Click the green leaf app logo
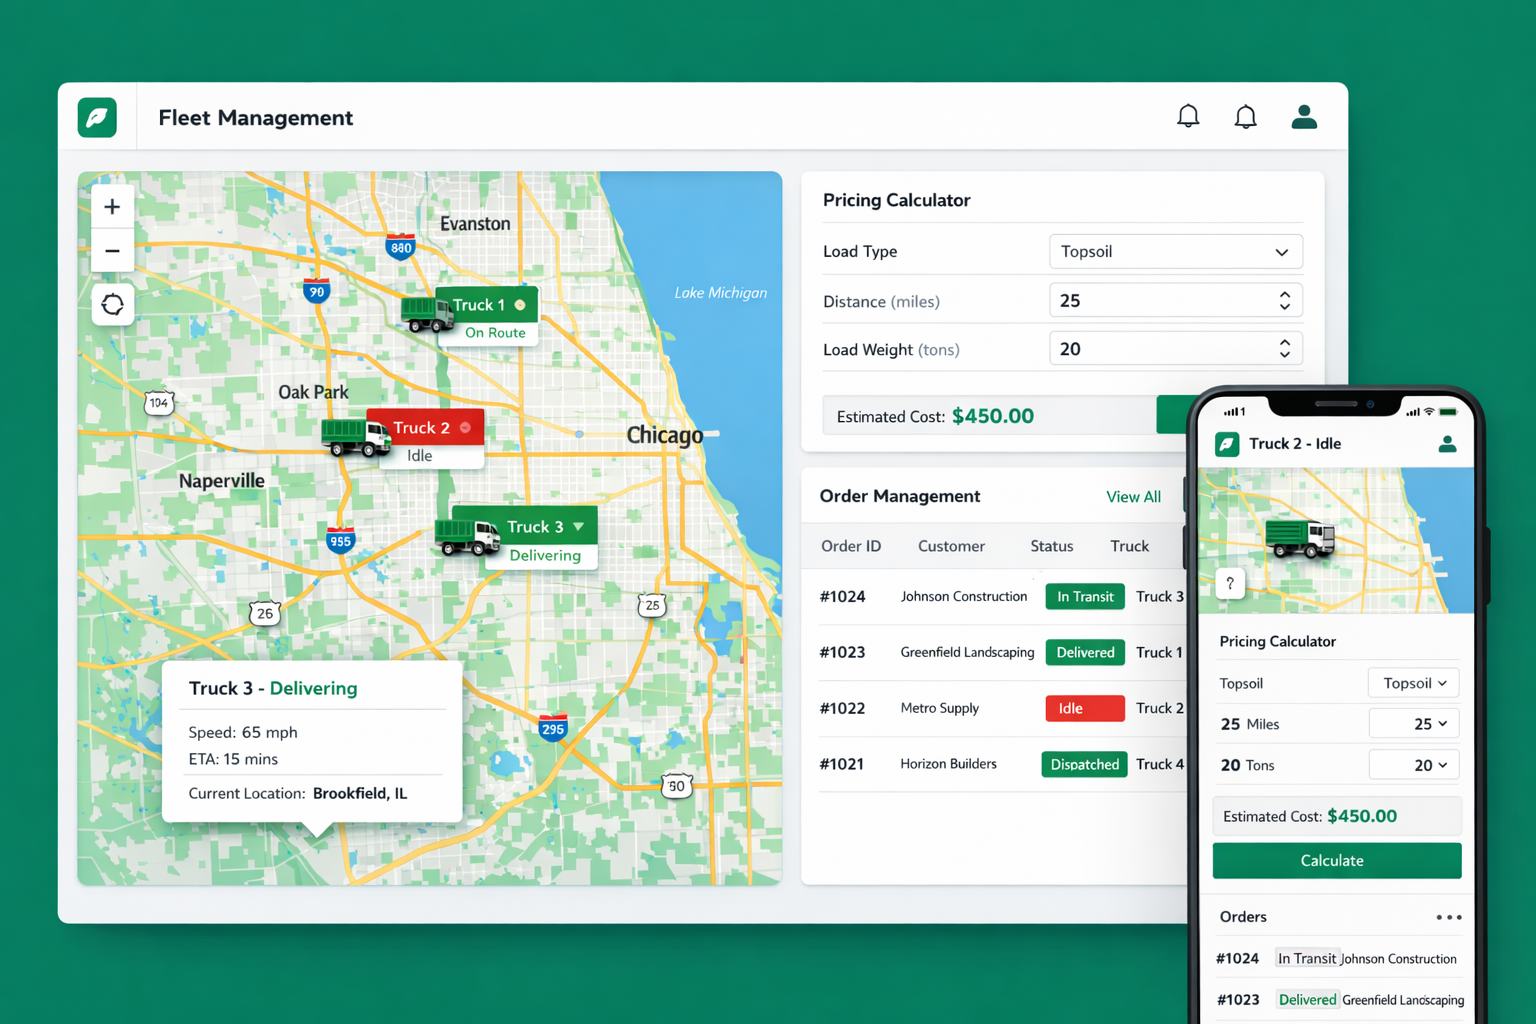Image resolution: width=1536 pixels, height=1024 pixels. tap(97, 118)
